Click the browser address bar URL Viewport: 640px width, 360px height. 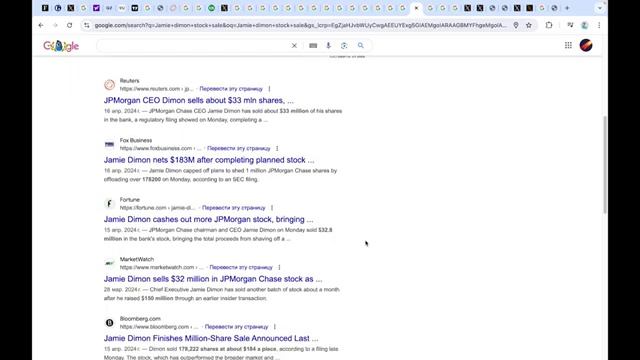click(x=300, y=25)
